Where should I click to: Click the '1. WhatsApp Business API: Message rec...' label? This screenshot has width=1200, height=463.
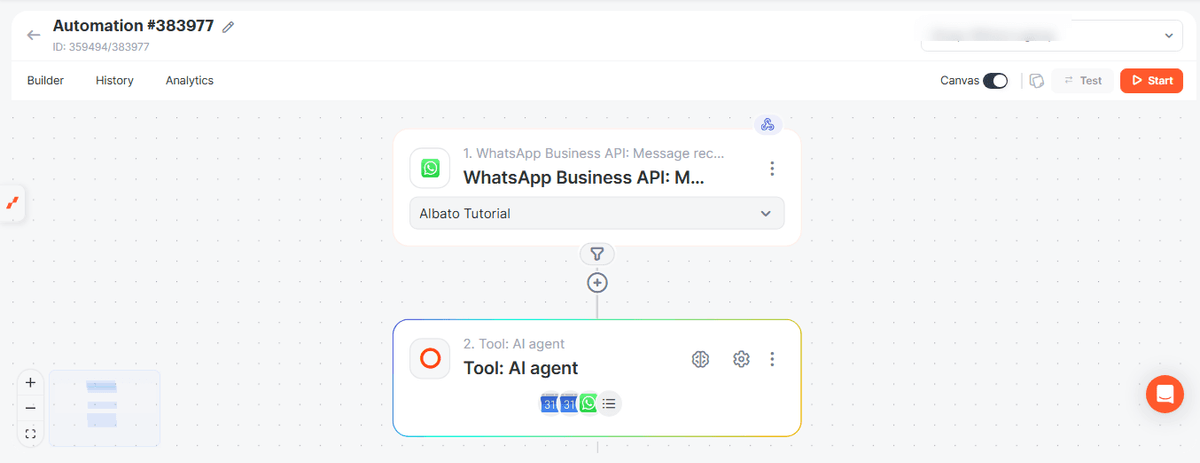tap(594, 154)
